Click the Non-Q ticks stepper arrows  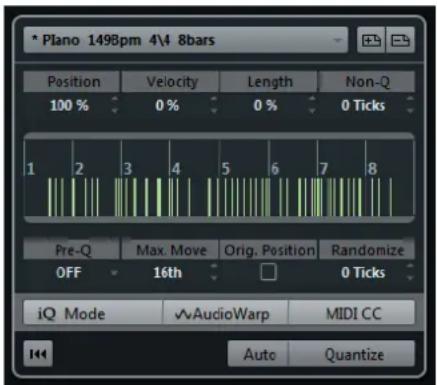(x=410, y=105)
